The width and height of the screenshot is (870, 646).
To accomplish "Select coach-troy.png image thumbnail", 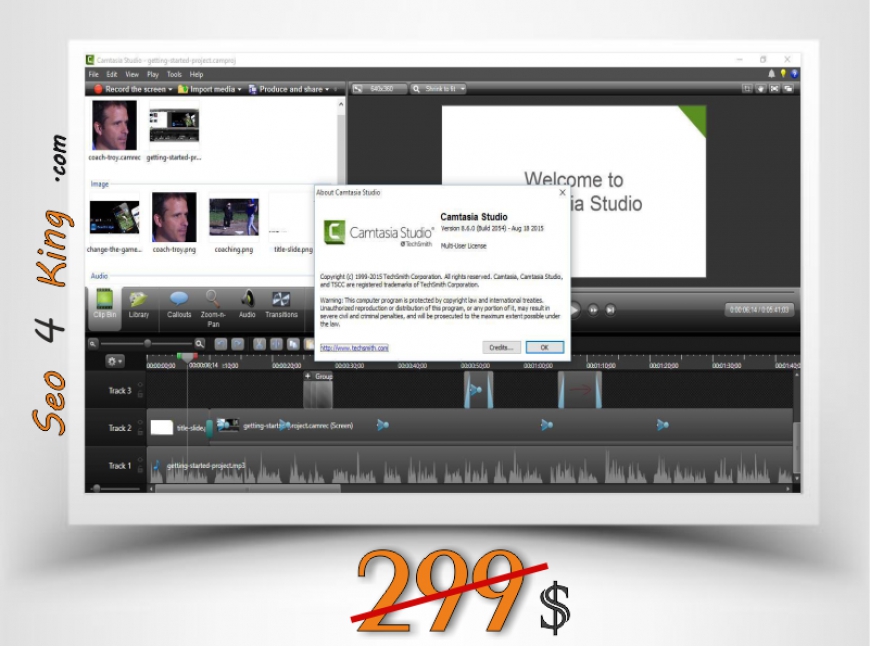I will coord(174,216).
